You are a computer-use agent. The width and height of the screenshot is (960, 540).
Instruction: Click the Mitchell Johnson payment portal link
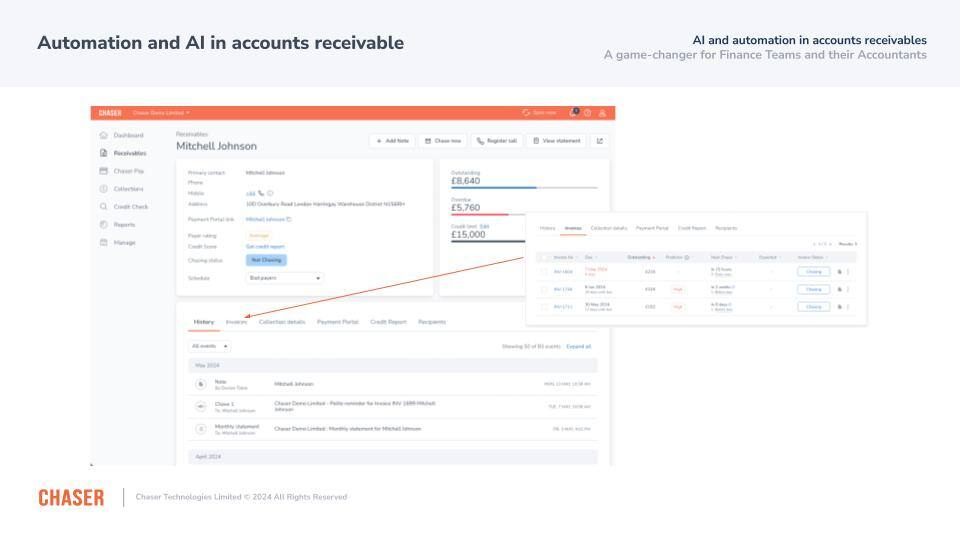click(265, 219)
